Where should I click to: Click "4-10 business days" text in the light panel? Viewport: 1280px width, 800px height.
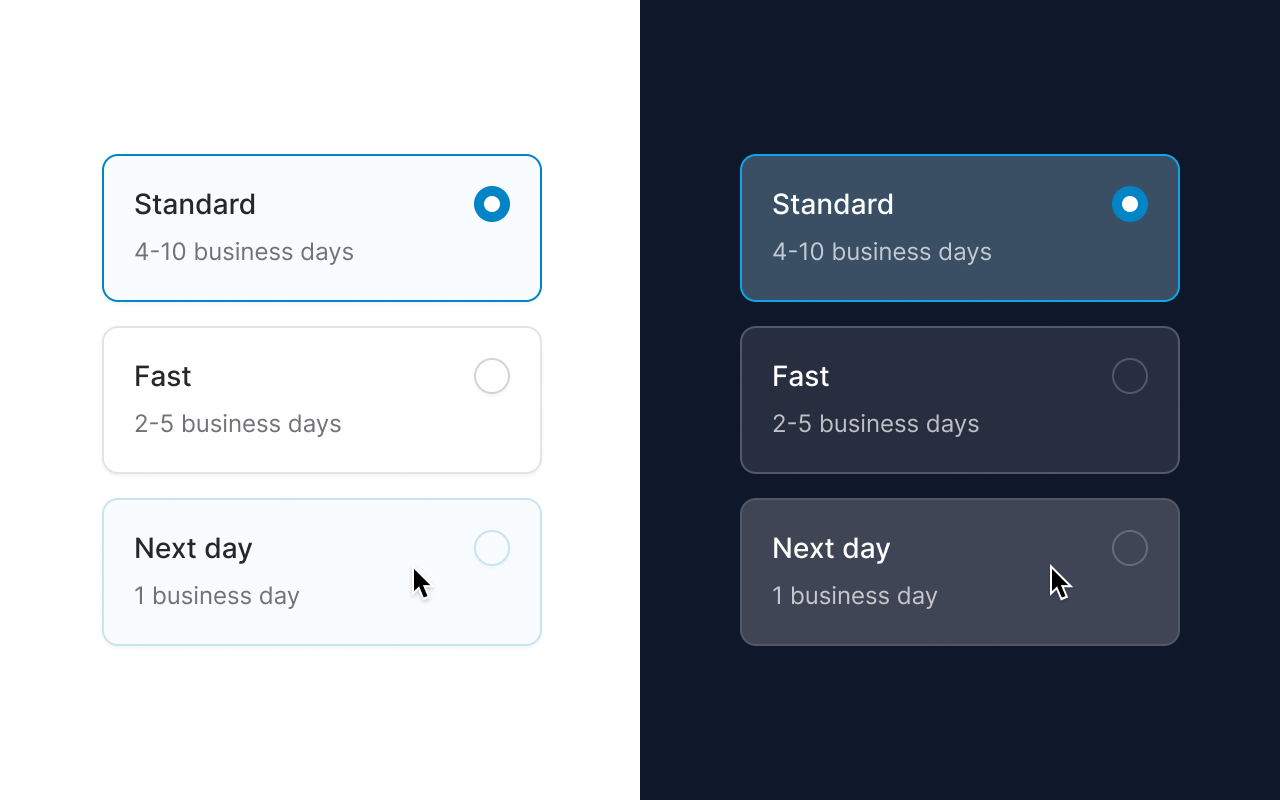coord(244,252)
